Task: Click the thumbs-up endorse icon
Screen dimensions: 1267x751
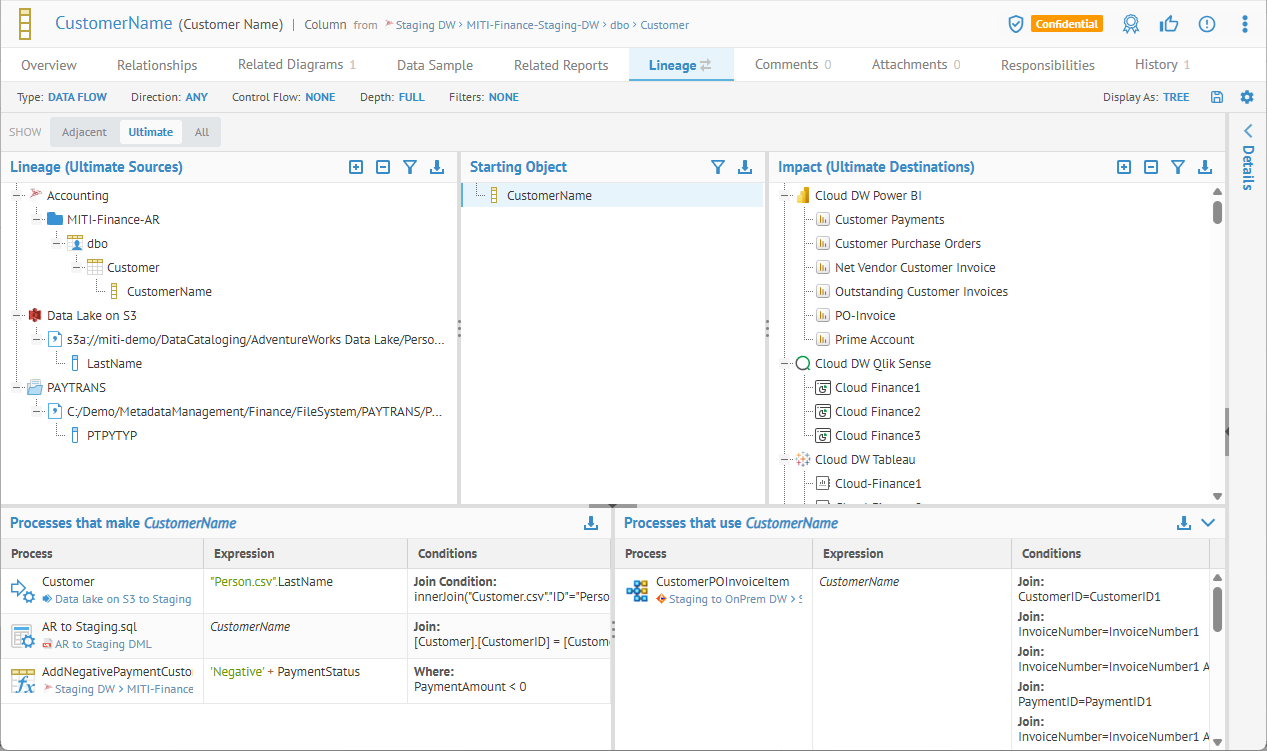Action: 1169,24
